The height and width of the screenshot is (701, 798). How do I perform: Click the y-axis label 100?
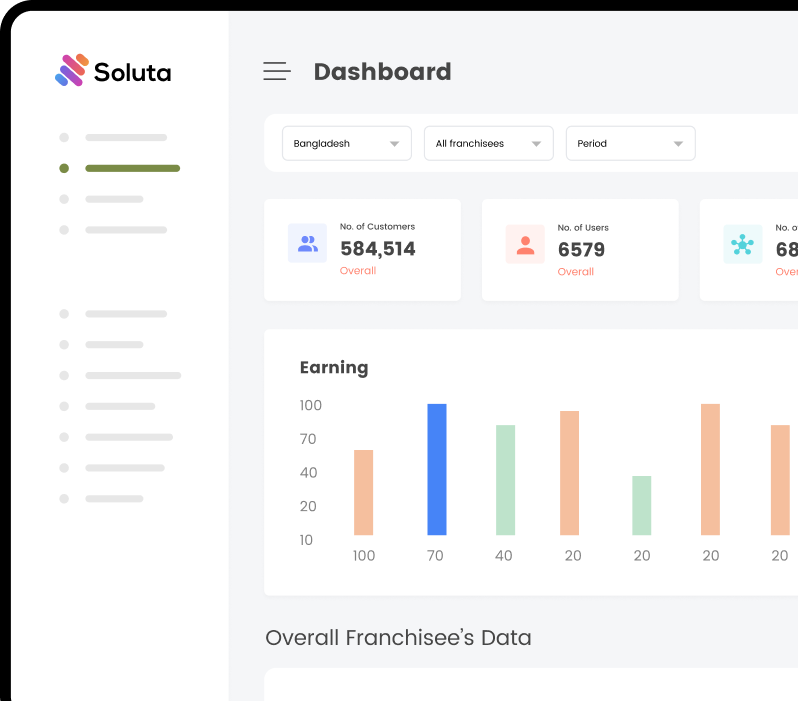[x=310, y=405]
